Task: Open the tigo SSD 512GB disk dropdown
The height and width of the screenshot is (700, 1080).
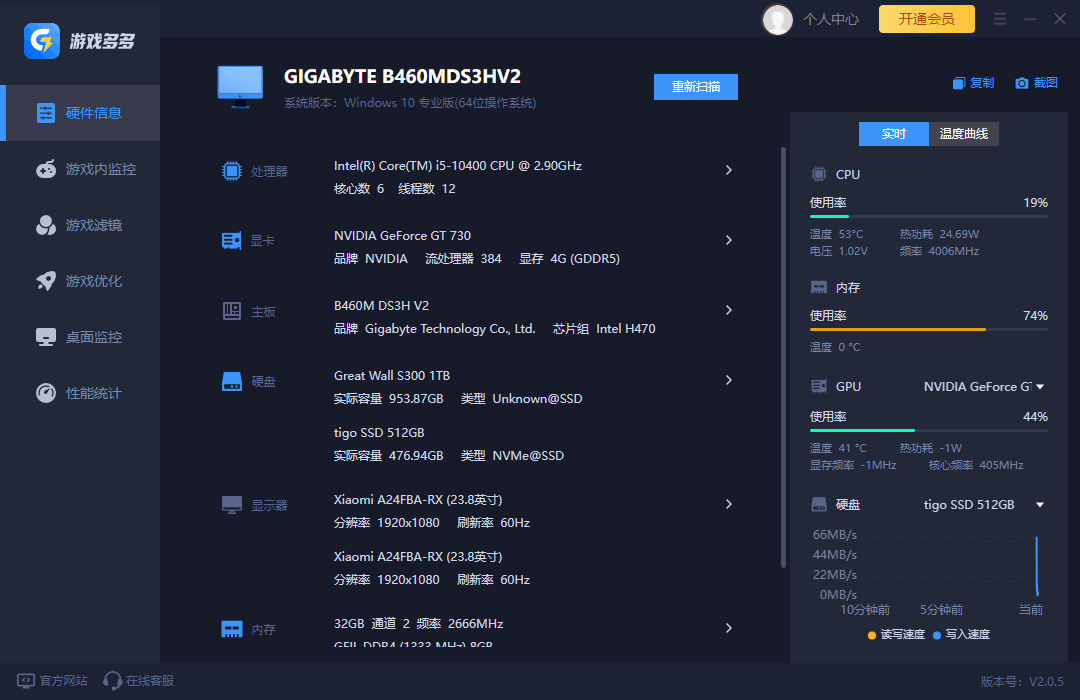Action: (x=1040, y=505)
